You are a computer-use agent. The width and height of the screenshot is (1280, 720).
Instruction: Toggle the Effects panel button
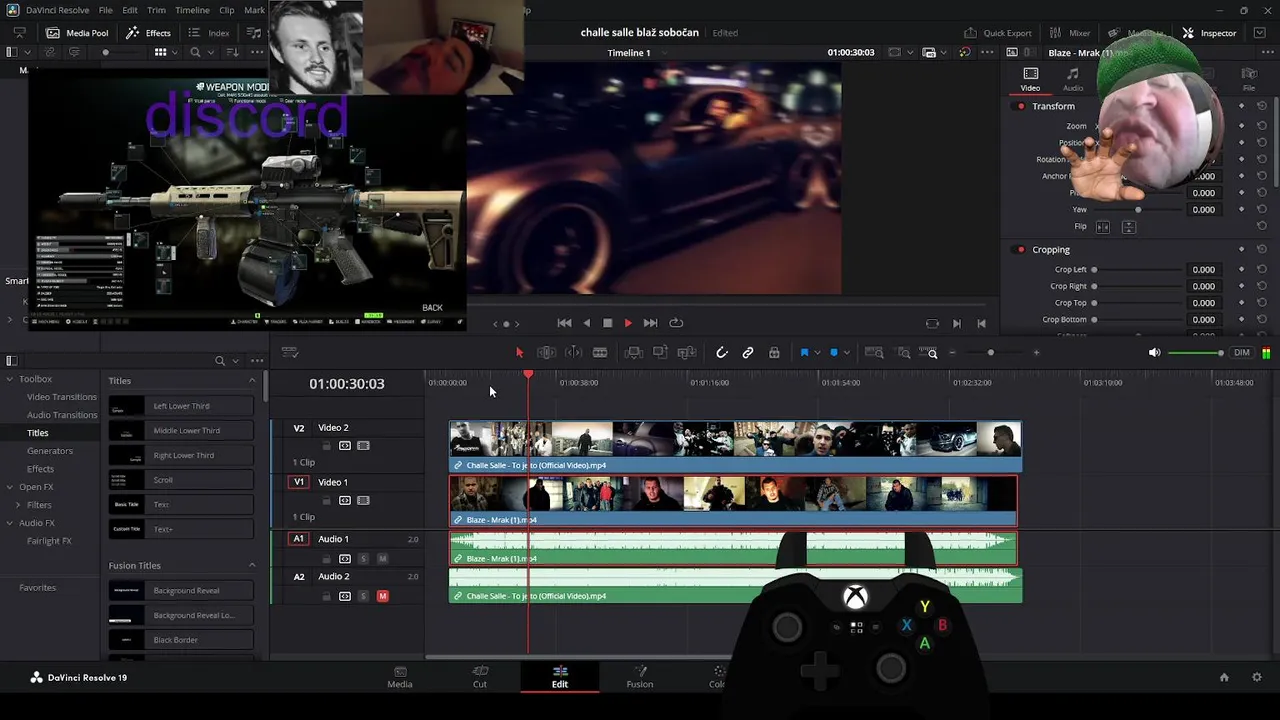click(x=148, y=33)
